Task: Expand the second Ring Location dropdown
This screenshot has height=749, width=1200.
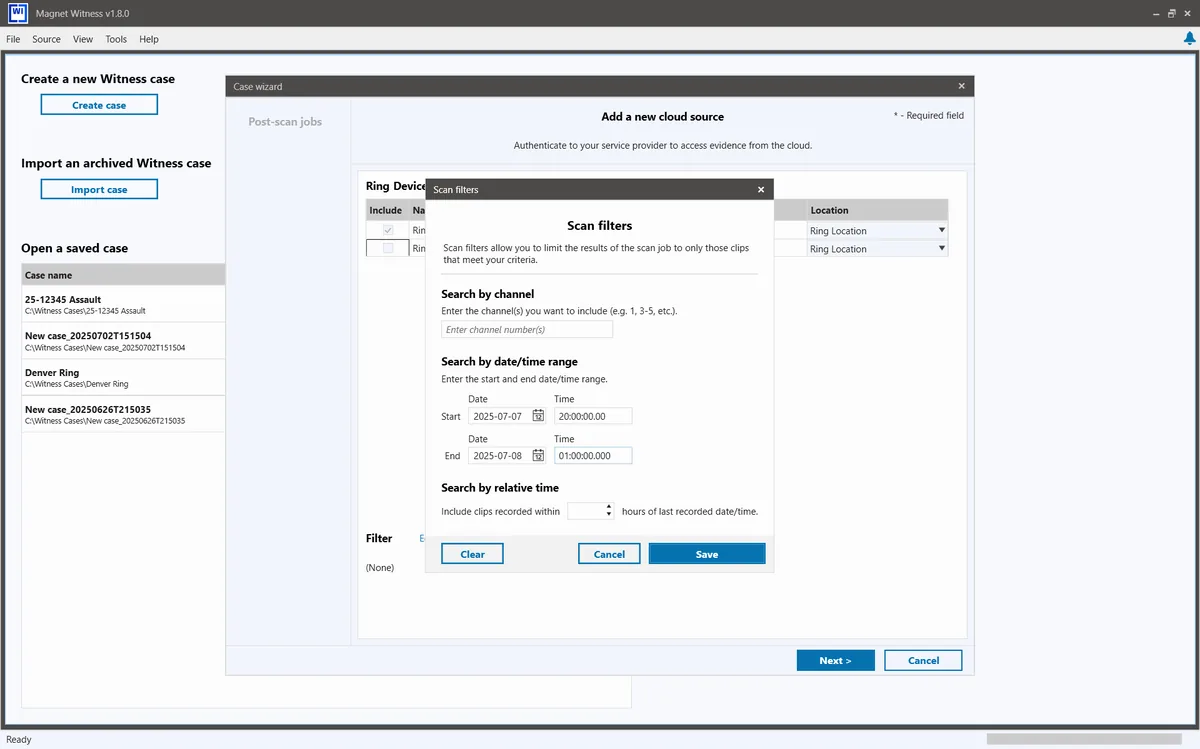Action: point(941,248)
